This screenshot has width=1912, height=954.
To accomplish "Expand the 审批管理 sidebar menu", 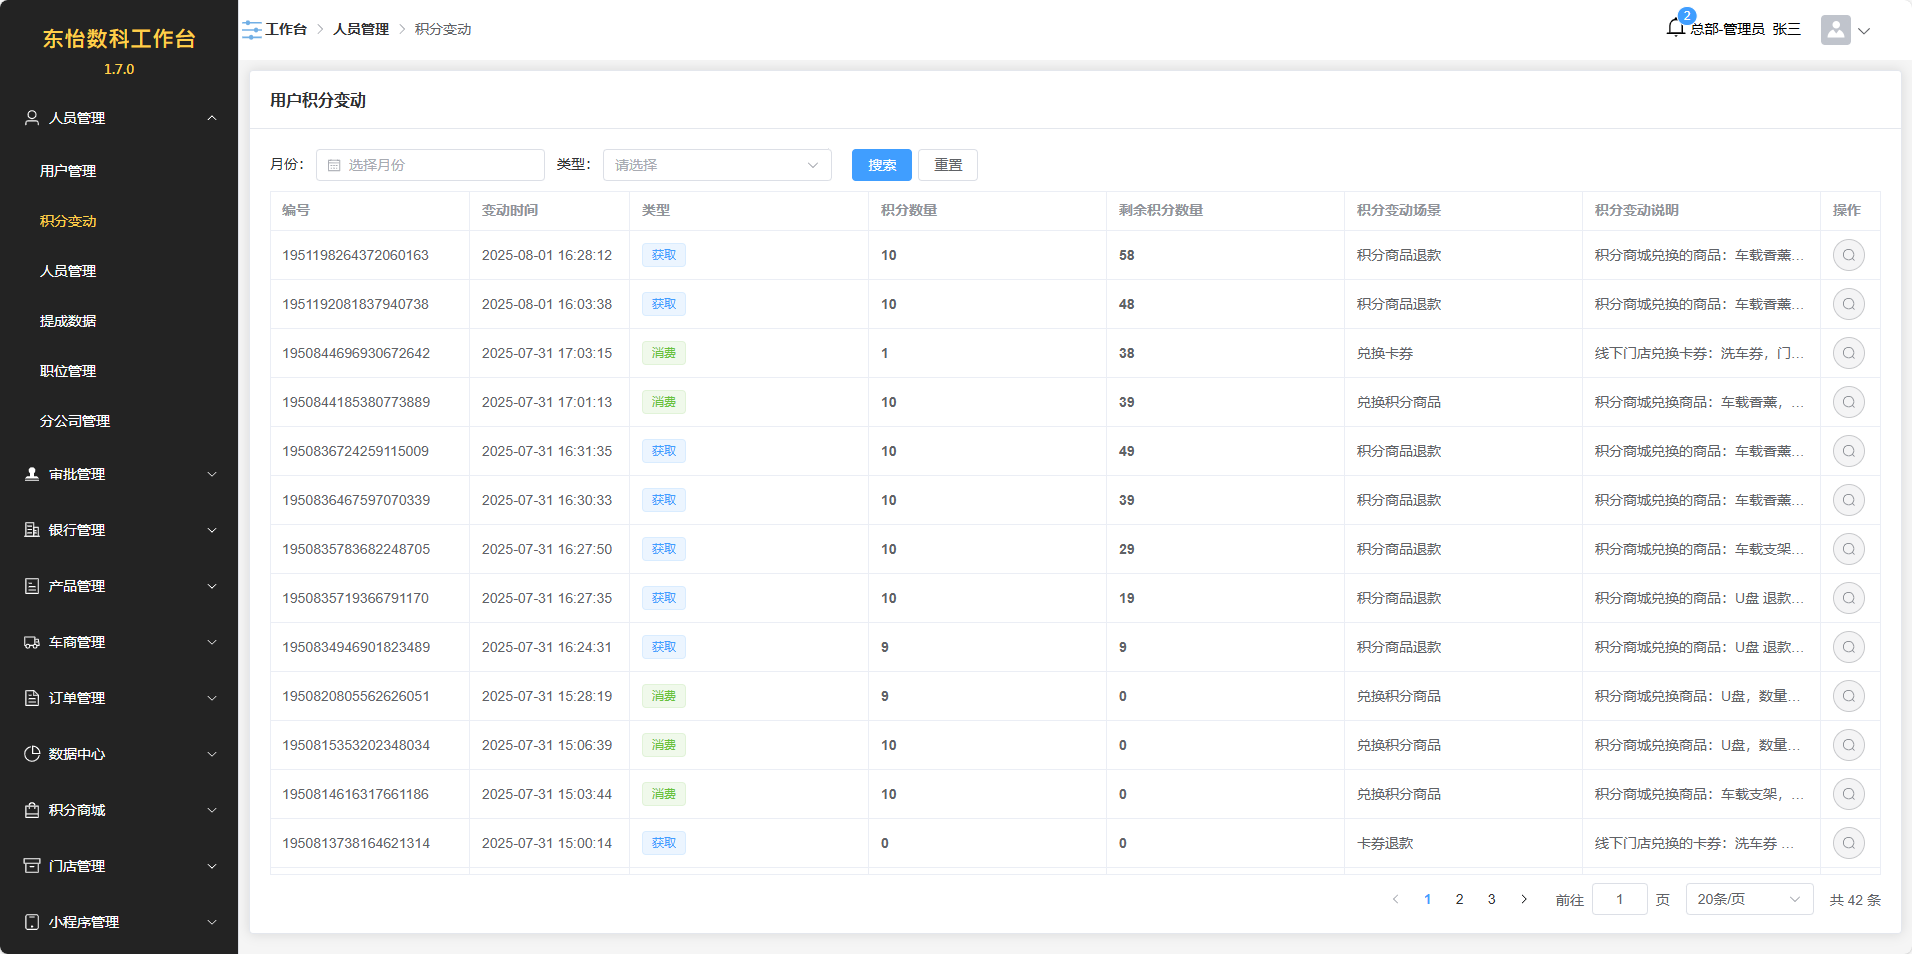I will pyautogui.click(x=120, y=474).
